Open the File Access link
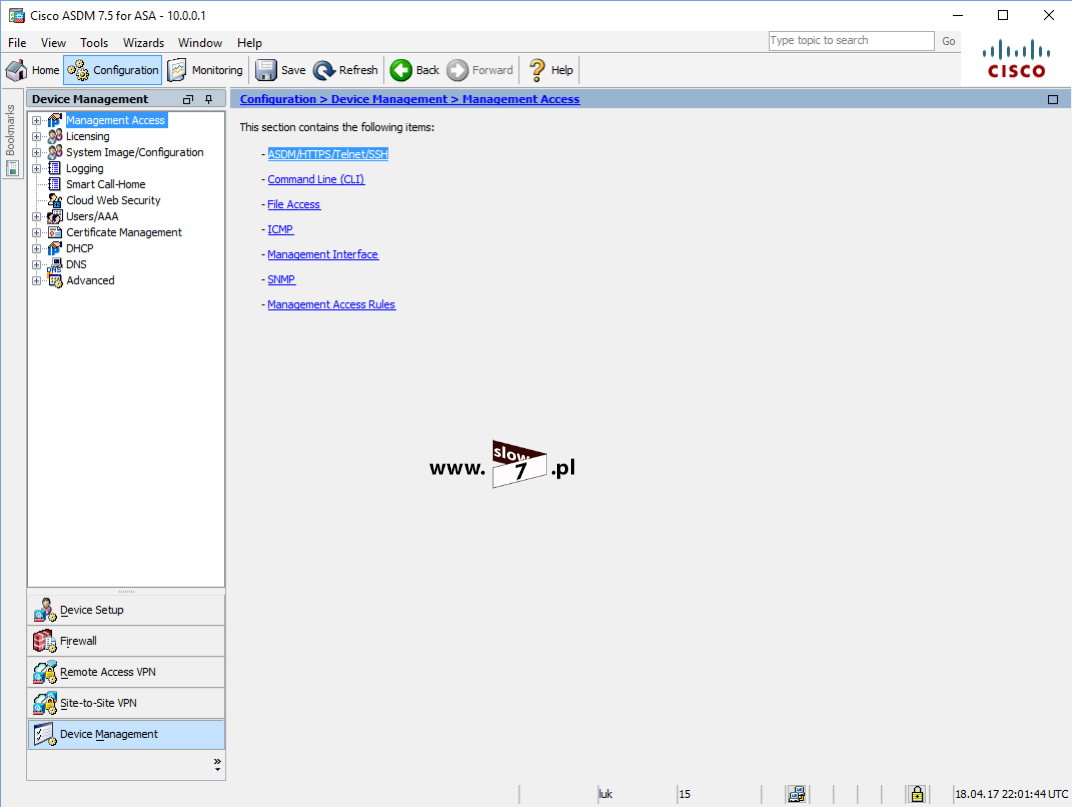1072x807 pixels. pyautogui.click(x=293, y=204)
